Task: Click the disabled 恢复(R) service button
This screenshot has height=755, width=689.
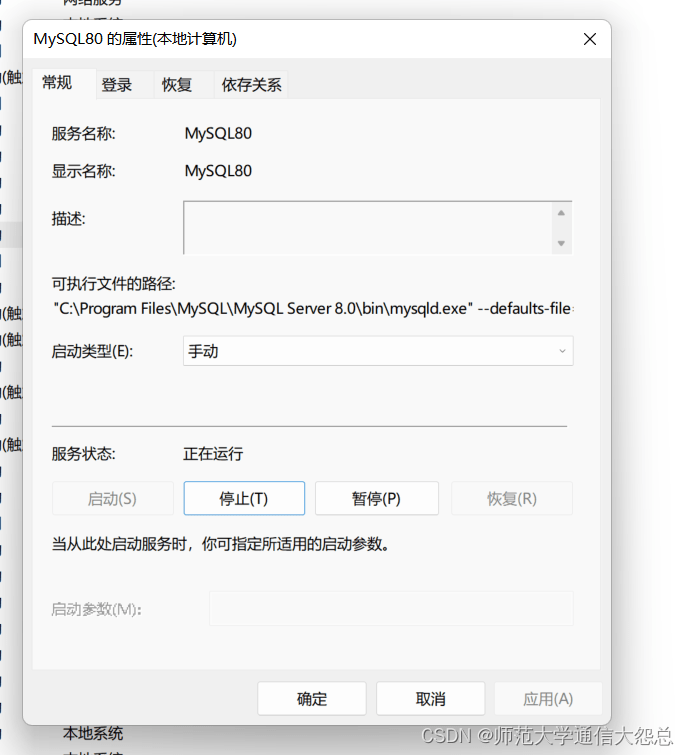Action: coord(512,498)
